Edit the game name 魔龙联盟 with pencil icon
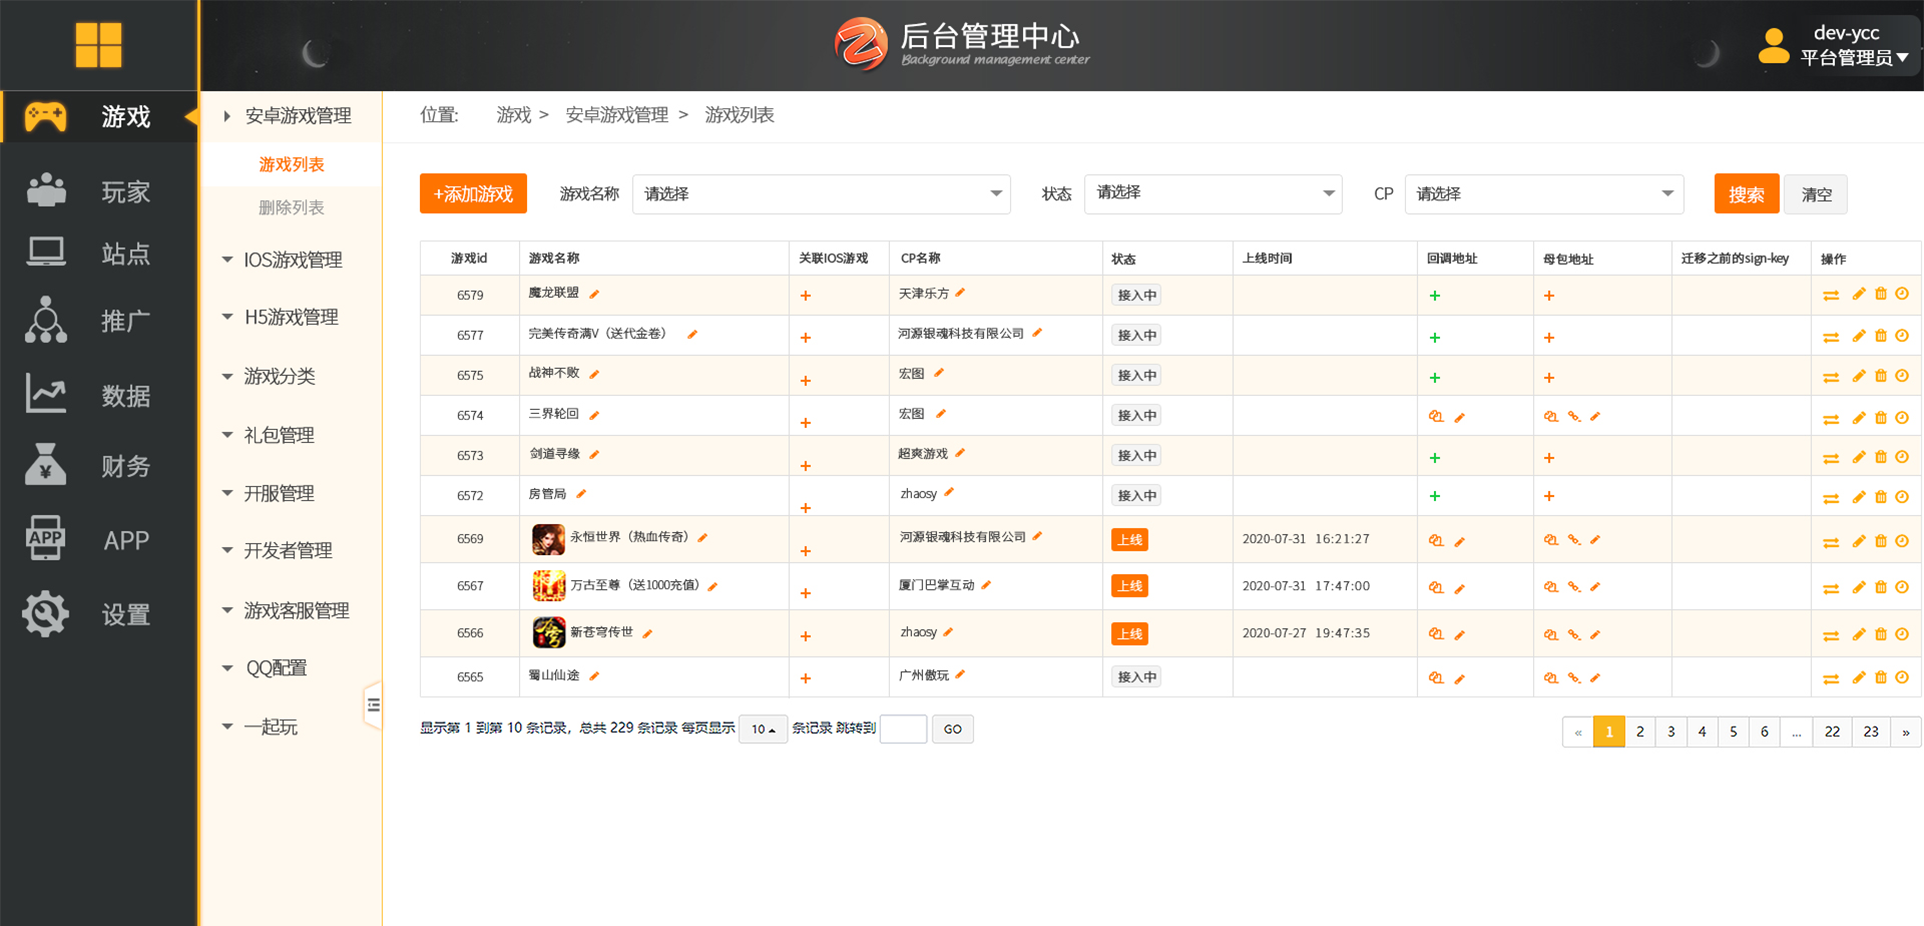1924x926 pixels. (x=595, y=293)
